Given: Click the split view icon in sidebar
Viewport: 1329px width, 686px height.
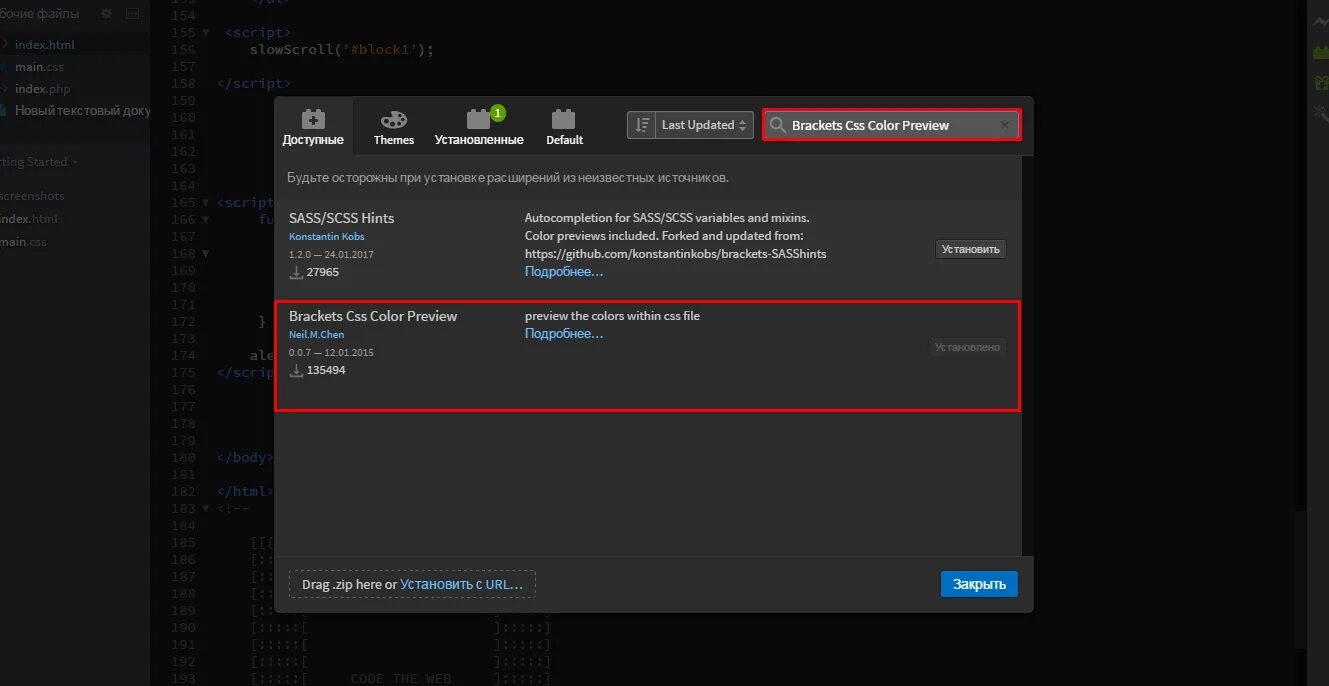Looking at the screenshot, I should (133, 15).
